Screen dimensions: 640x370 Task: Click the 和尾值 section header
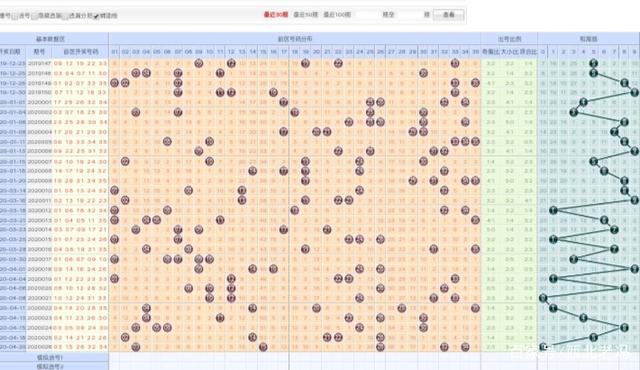[x=588, y=39]
